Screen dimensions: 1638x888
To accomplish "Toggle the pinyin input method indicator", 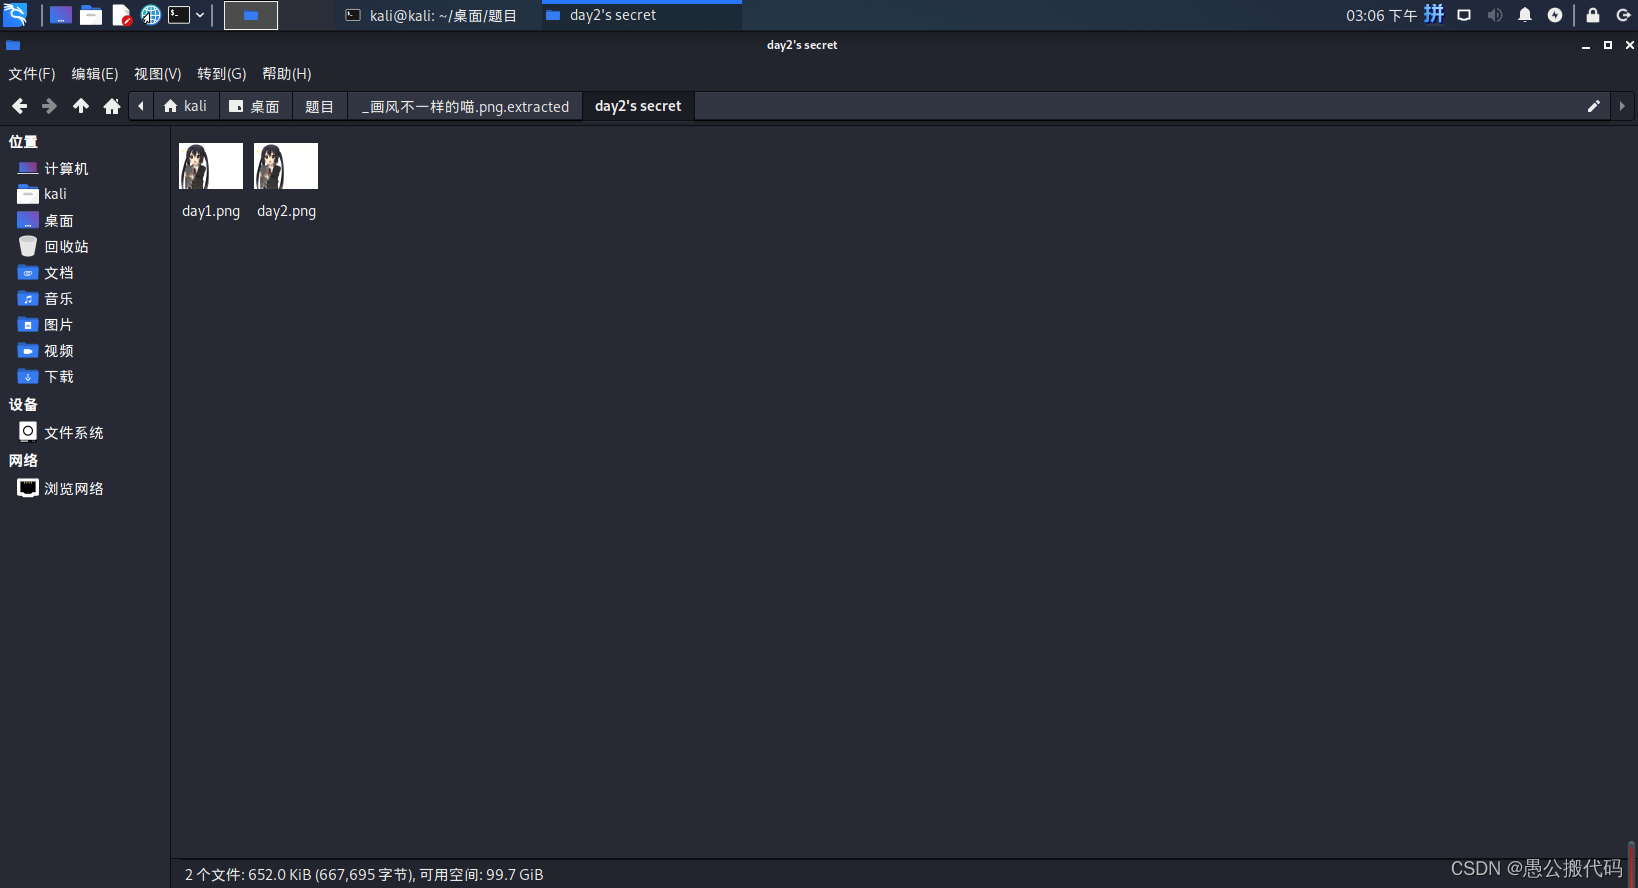I will [1434, 14].
